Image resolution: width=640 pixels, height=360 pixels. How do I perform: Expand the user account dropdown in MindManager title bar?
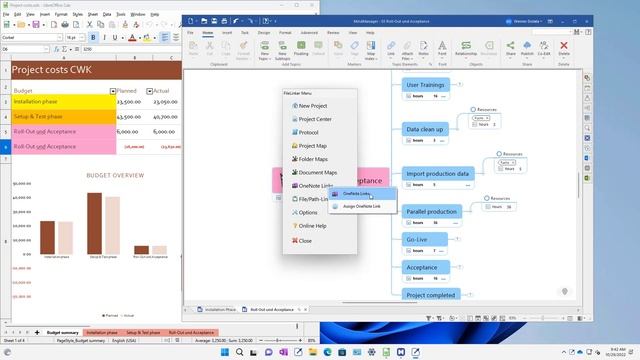pyautogui.click(x=541, y=21)
